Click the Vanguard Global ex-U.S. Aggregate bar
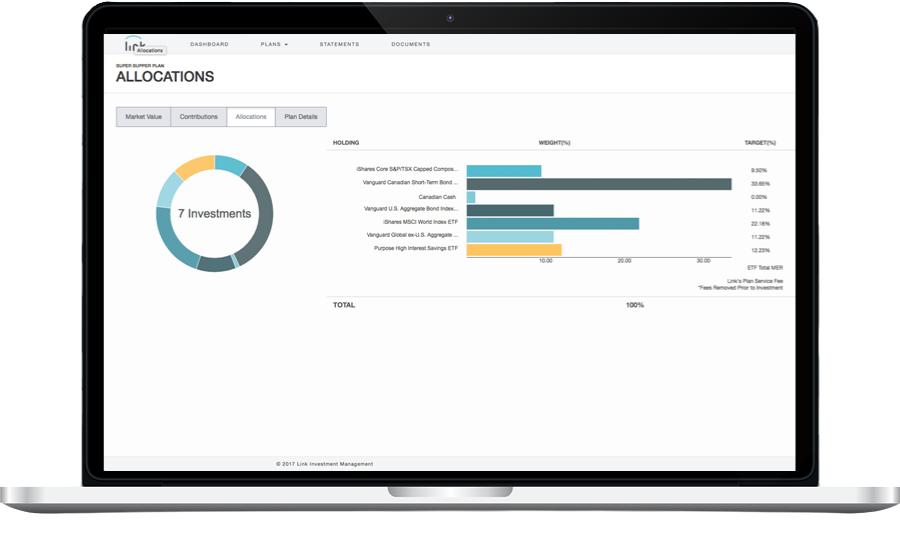 click(x=510, y=236)
